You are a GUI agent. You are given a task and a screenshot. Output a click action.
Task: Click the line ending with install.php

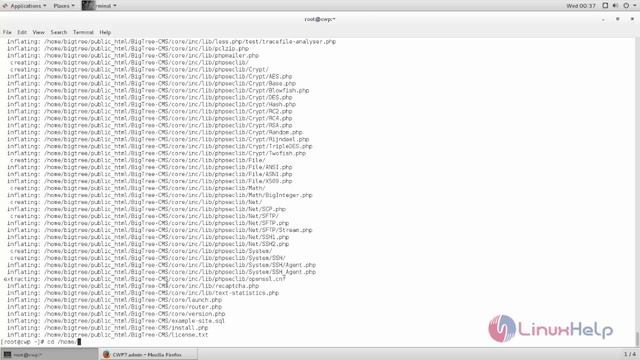108,328
